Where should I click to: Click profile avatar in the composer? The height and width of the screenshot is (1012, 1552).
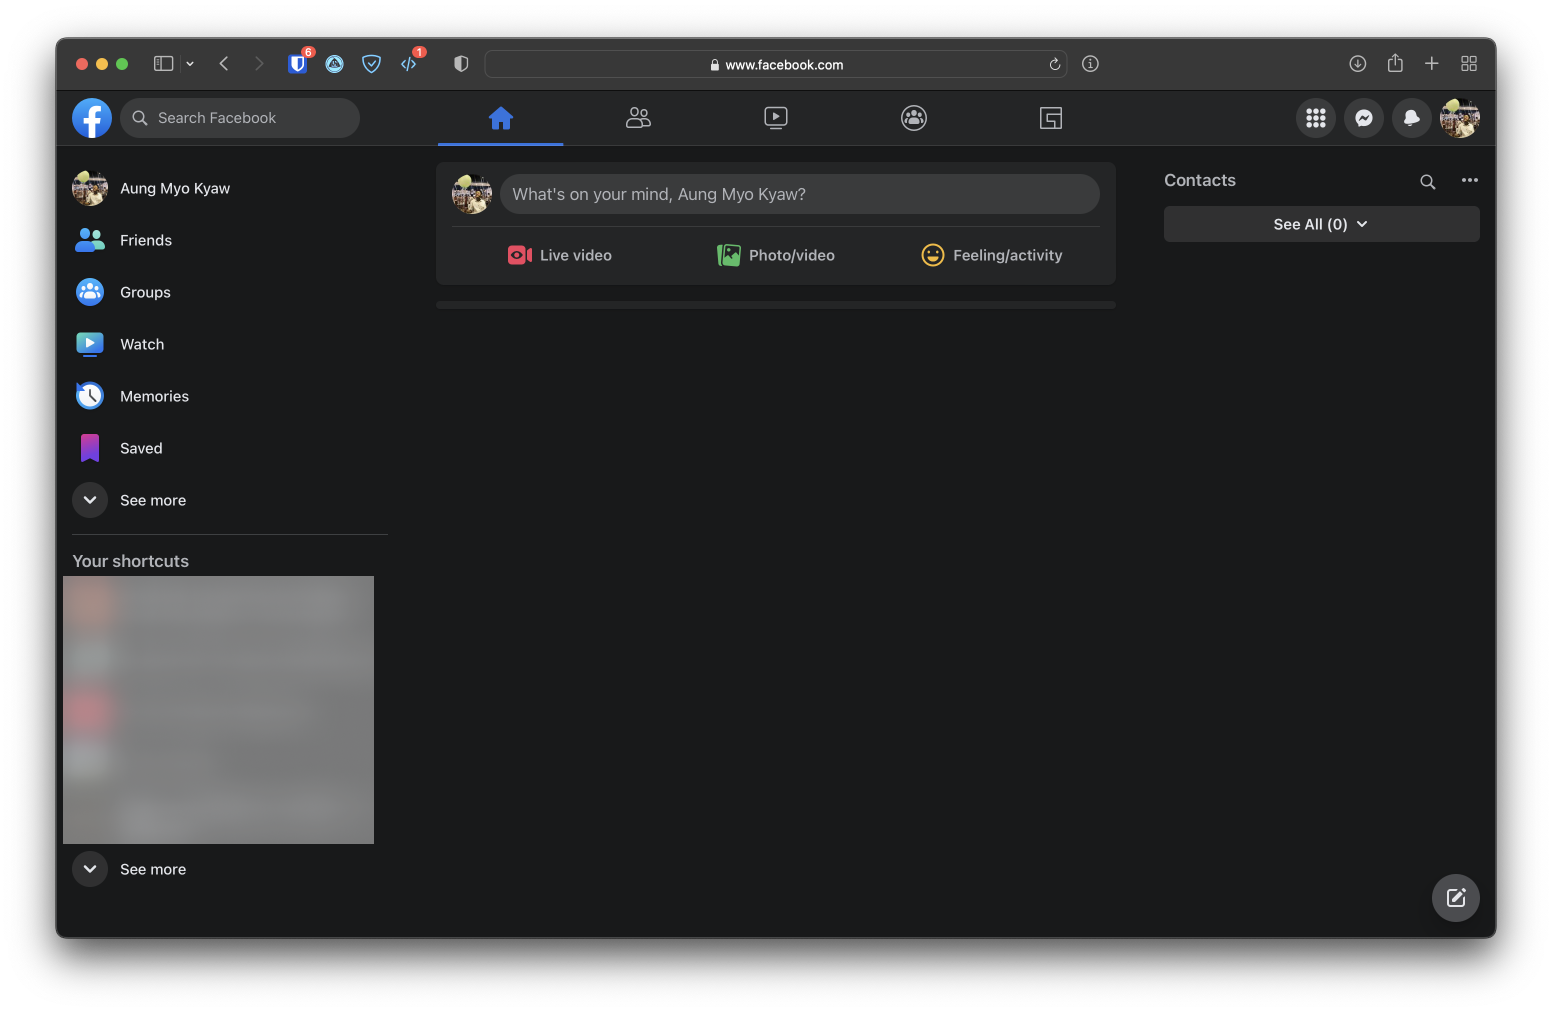click(x=472, y=194)
